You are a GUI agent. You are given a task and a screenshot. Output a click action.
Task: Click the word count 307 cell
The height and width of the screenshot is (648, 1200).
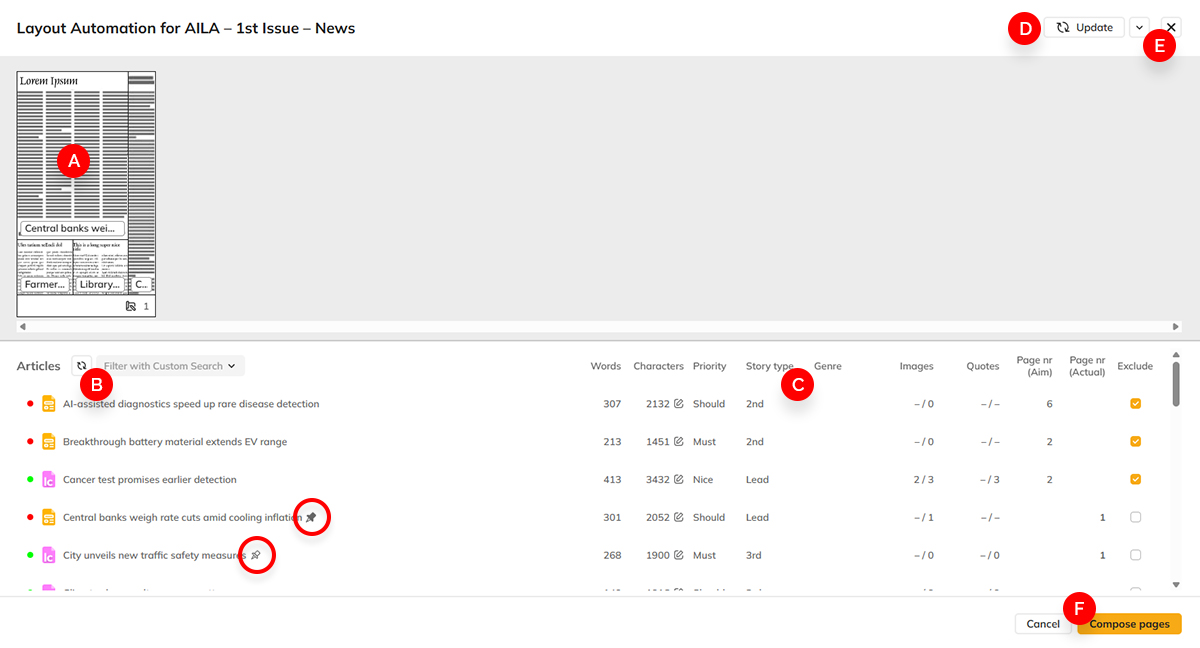click(x=612, y=404)
